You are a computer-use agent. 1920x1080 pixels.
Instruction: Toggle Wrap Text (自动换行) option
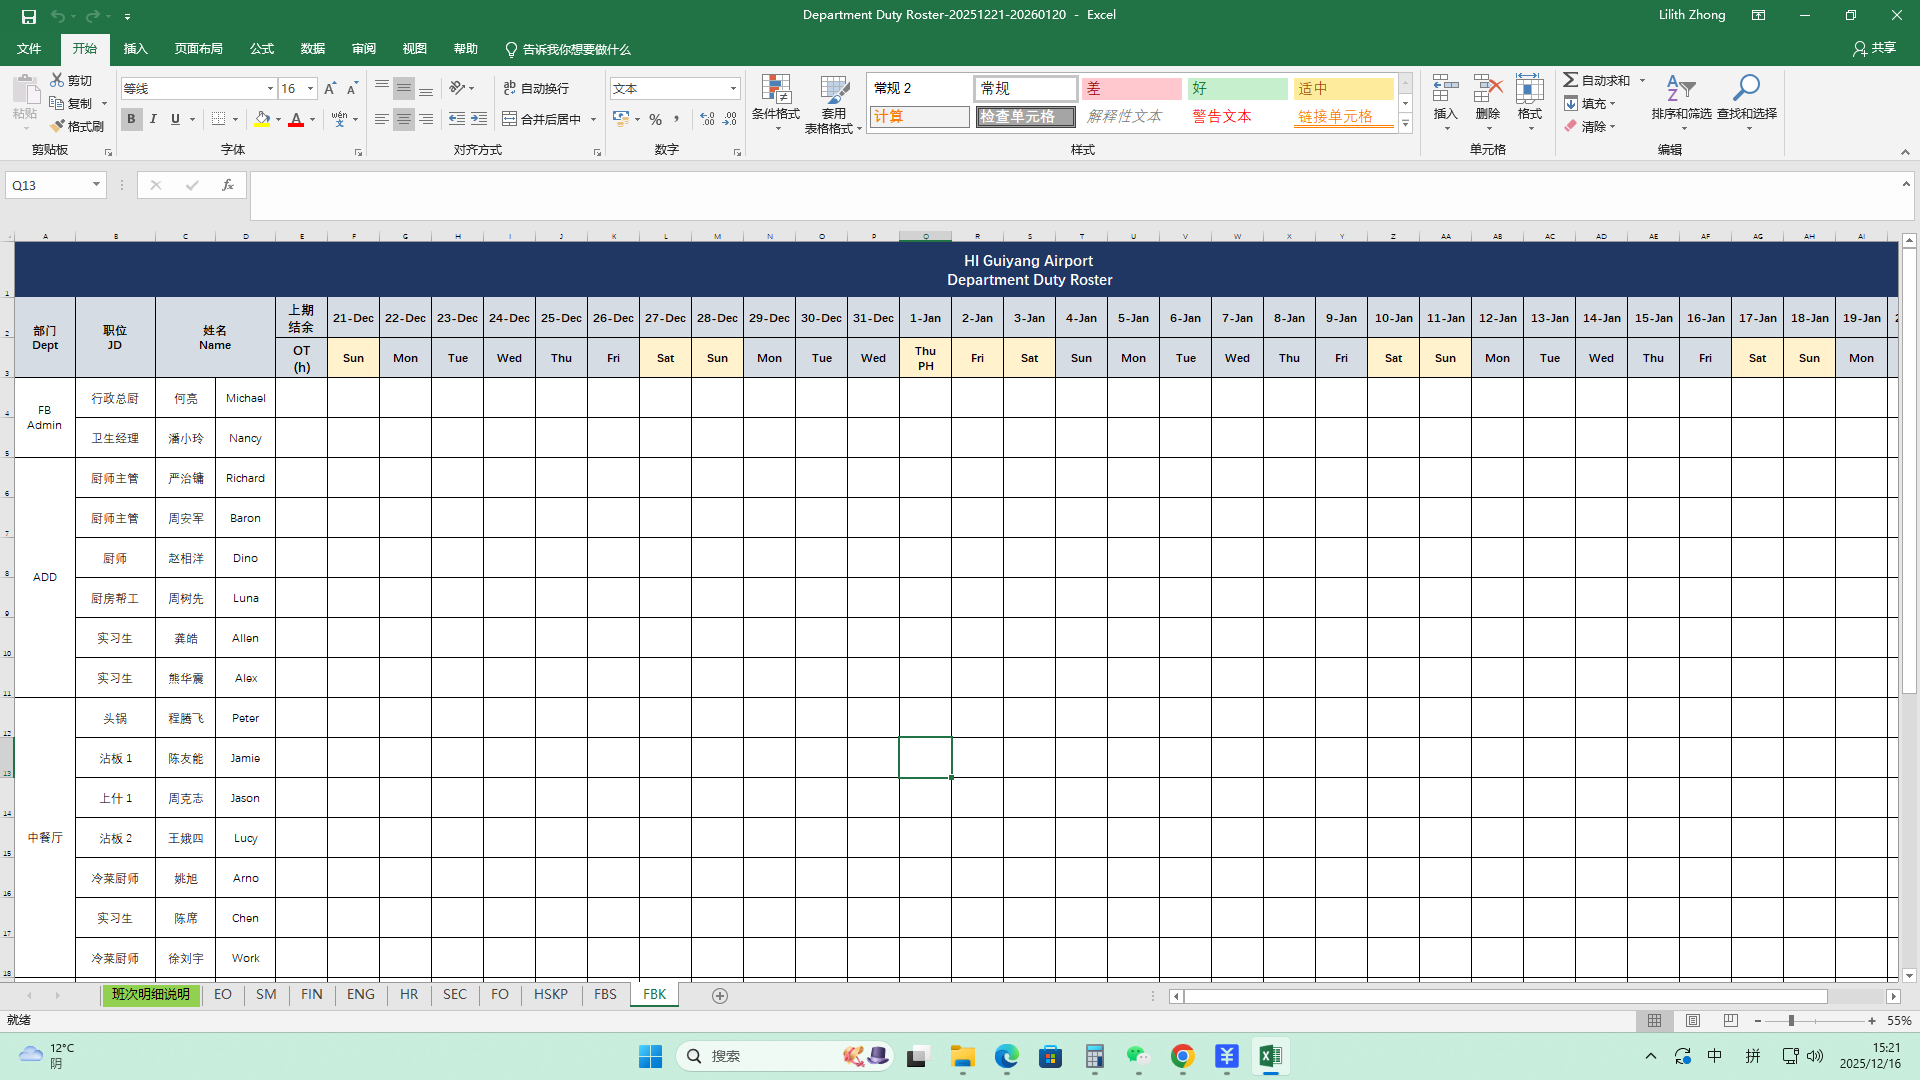536,88
